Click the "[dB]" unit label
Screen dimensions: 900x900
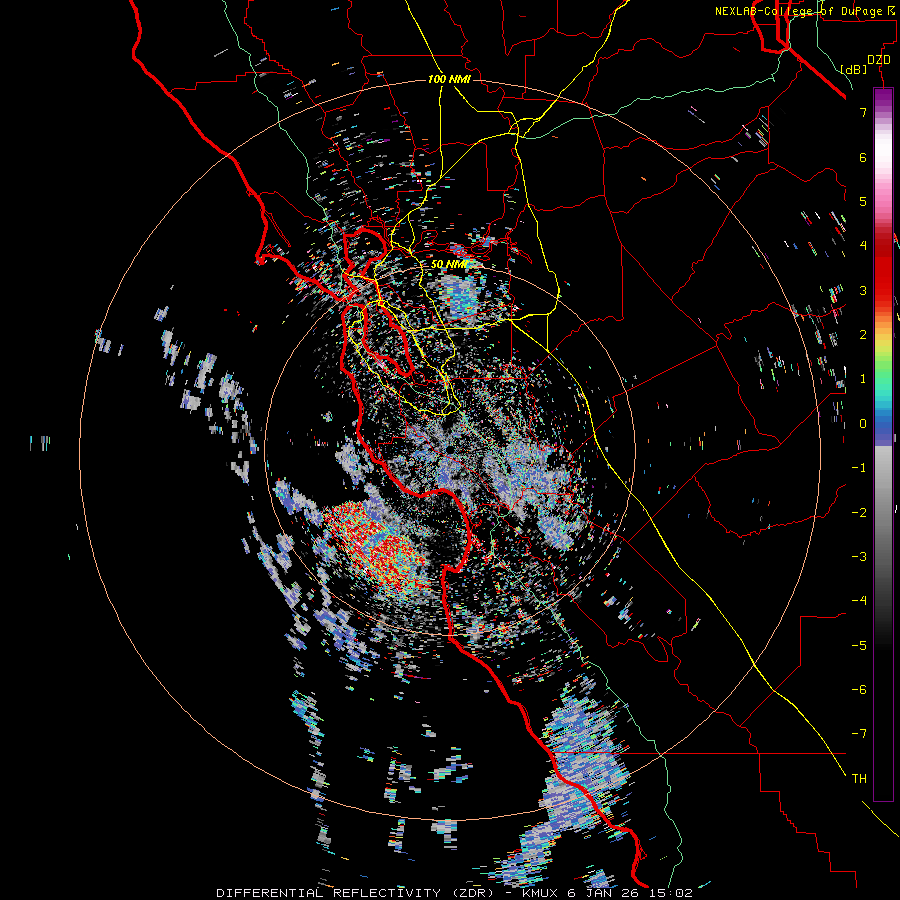point(854,69)
